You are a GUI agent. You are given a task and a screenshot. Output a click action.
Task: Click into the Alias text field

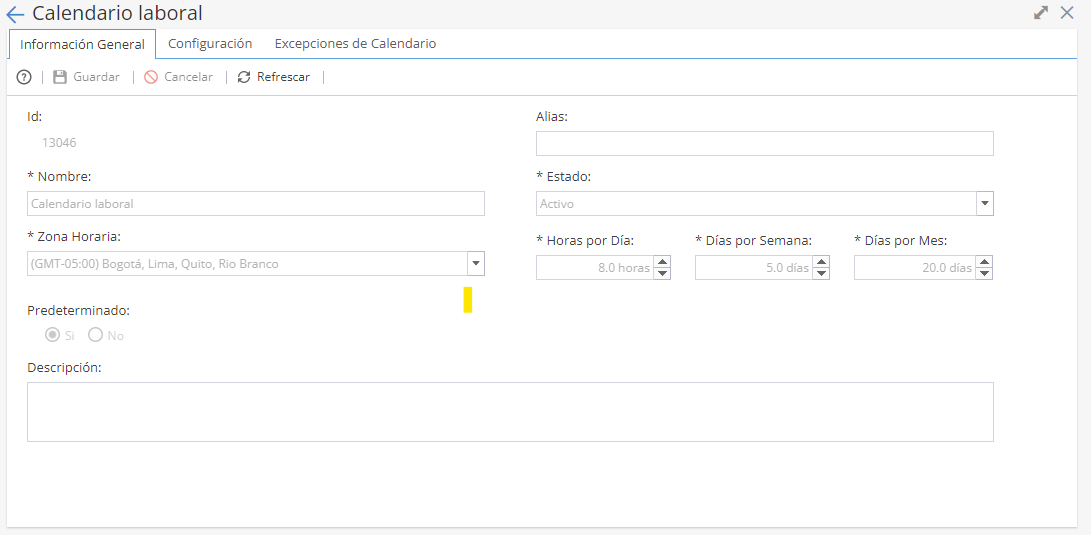pyautogui.click(x=765, y=143)
